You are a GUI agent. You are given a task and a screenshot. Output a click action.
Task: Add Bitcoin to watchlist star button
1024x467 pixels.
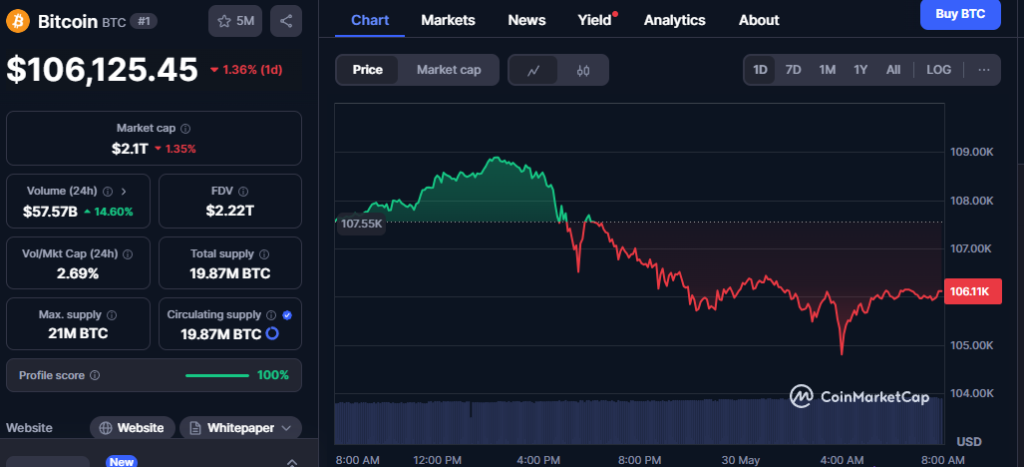pos(235,21)
